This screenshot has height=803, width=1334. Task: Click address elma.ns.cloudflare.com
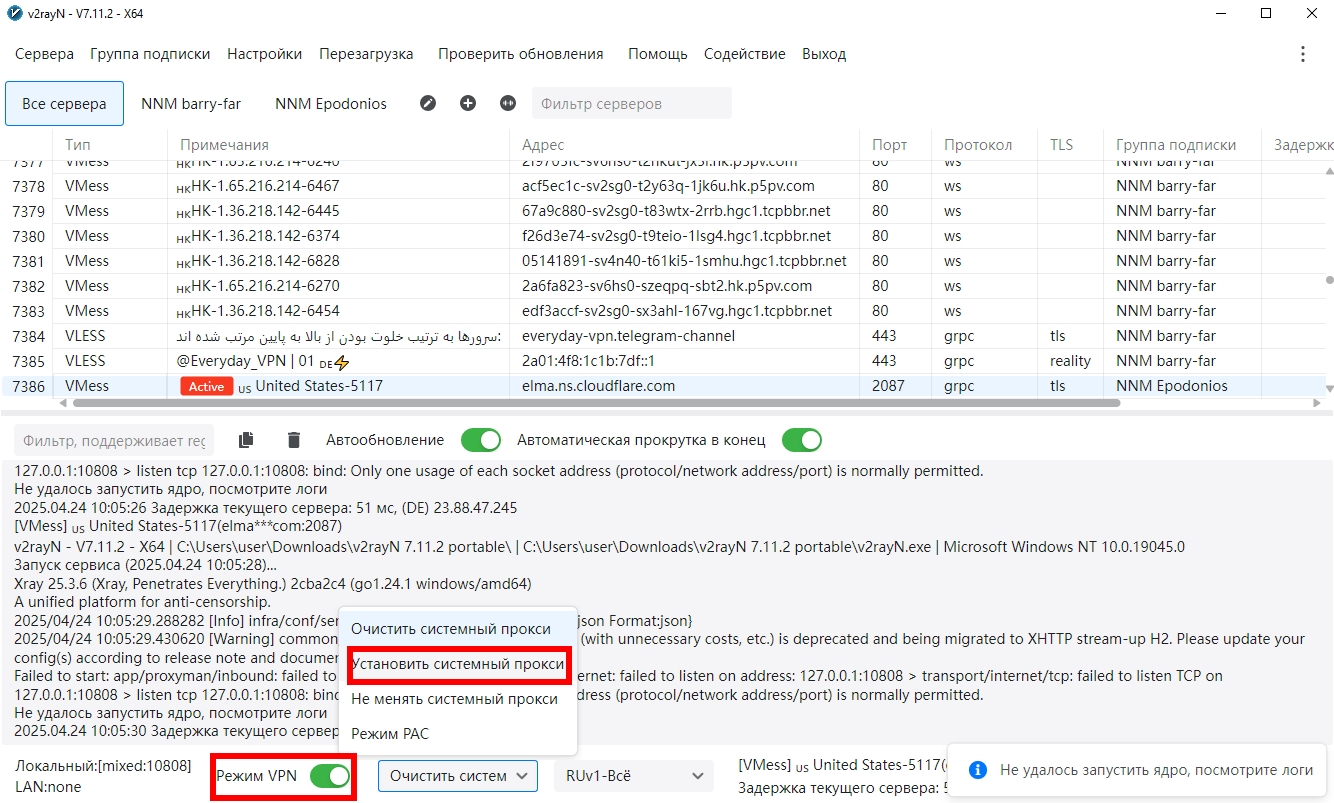click(598, 386)
